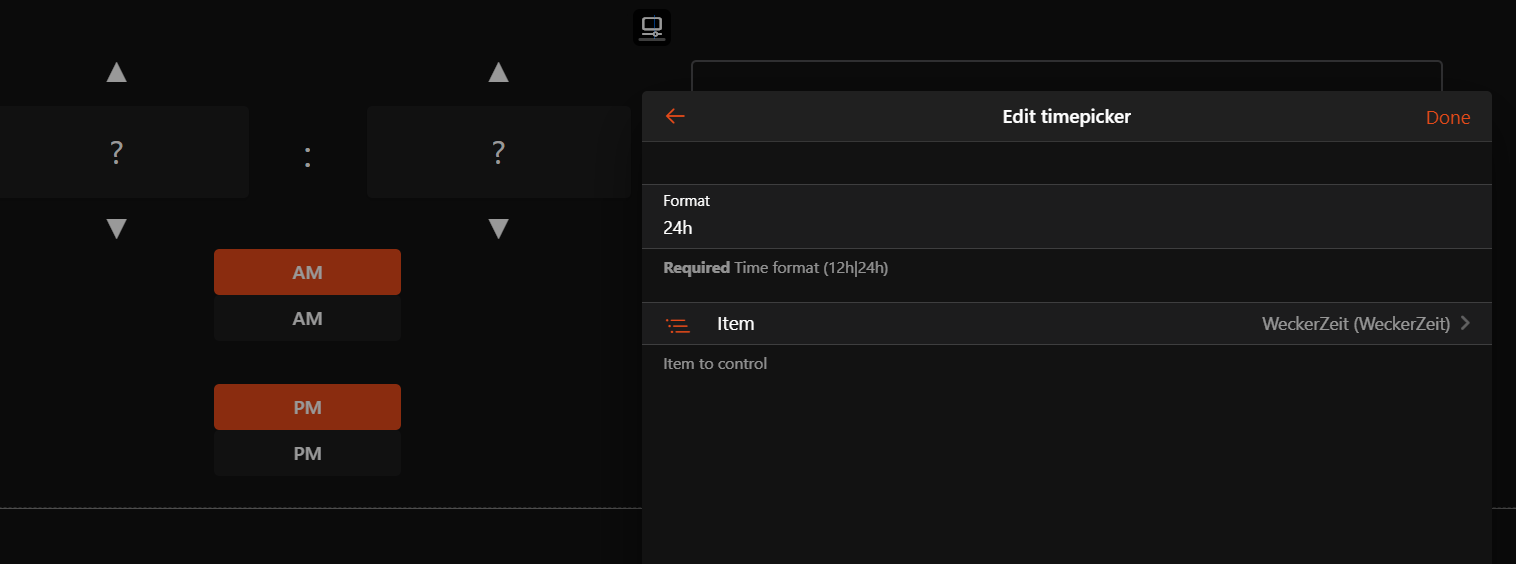The height and width of the screenshot is (564, 1516).
Task: Select the orange AM button
Action: [x=307, y=272]
